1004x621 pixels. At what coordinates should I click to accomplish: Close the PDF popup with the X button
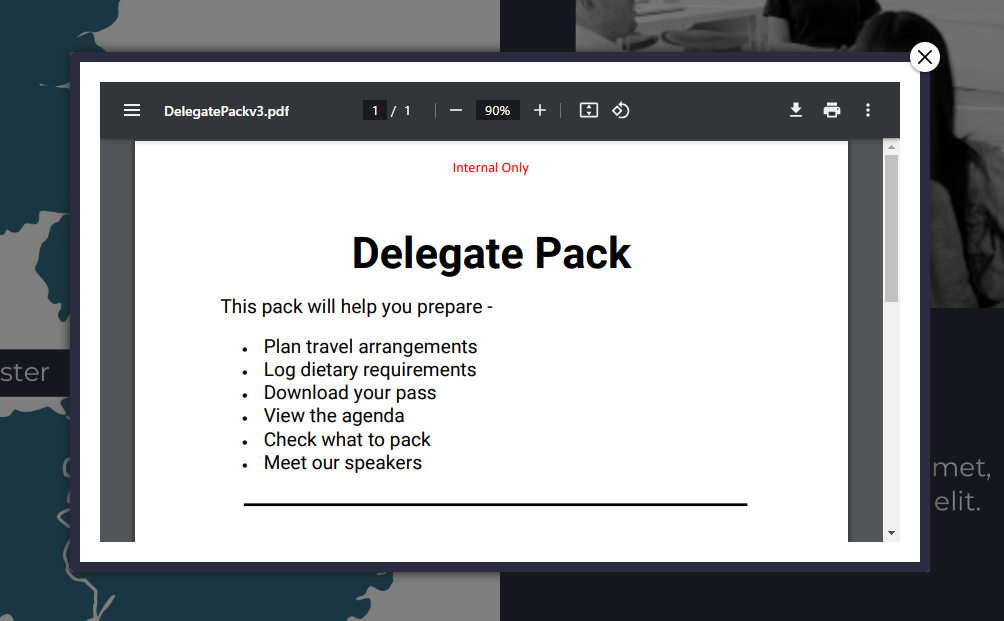[925, 57]
